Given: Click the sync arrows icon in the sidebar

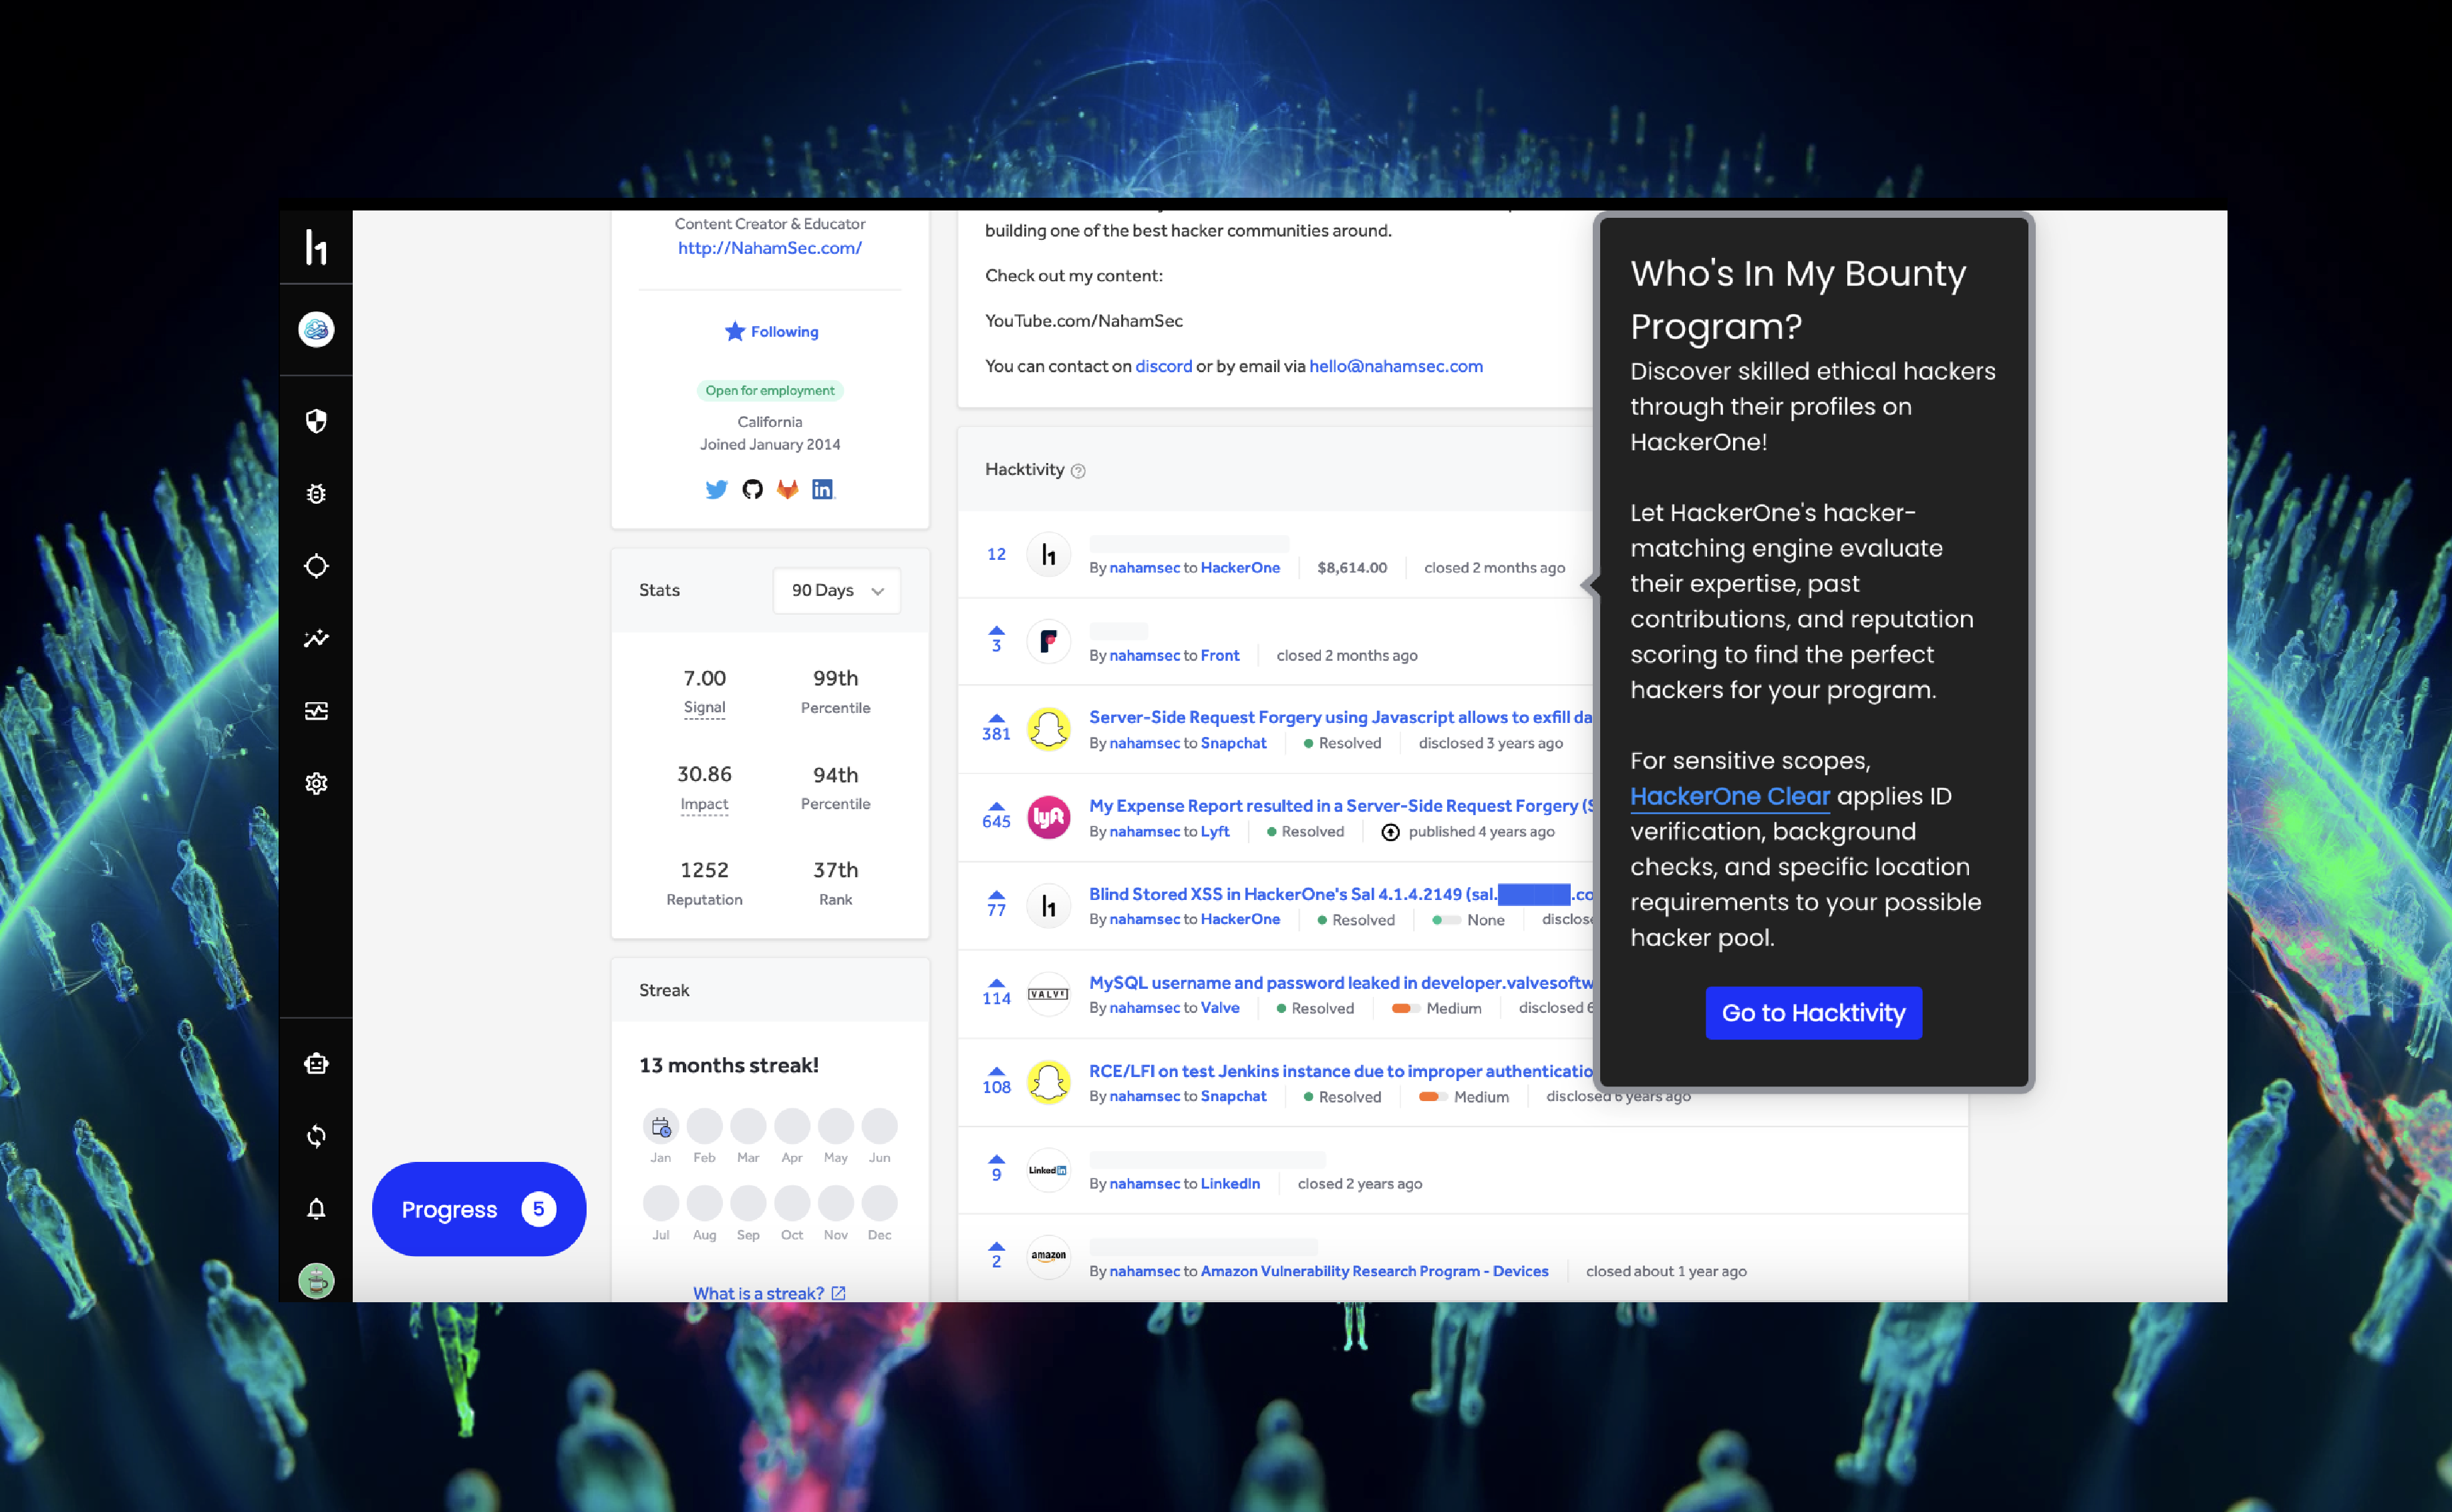Looking at the screenshot, I should (x=316, y=1136).
